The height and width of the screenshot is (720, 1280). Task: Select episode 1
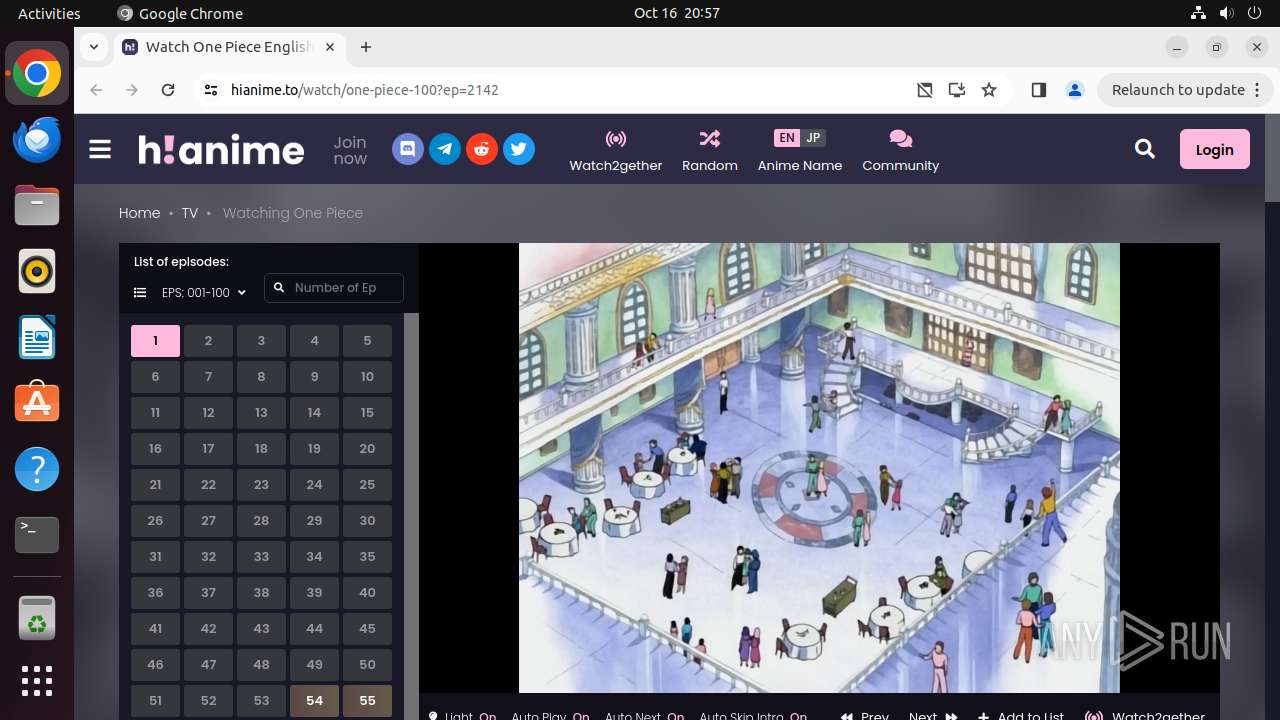tap(155, 341)
